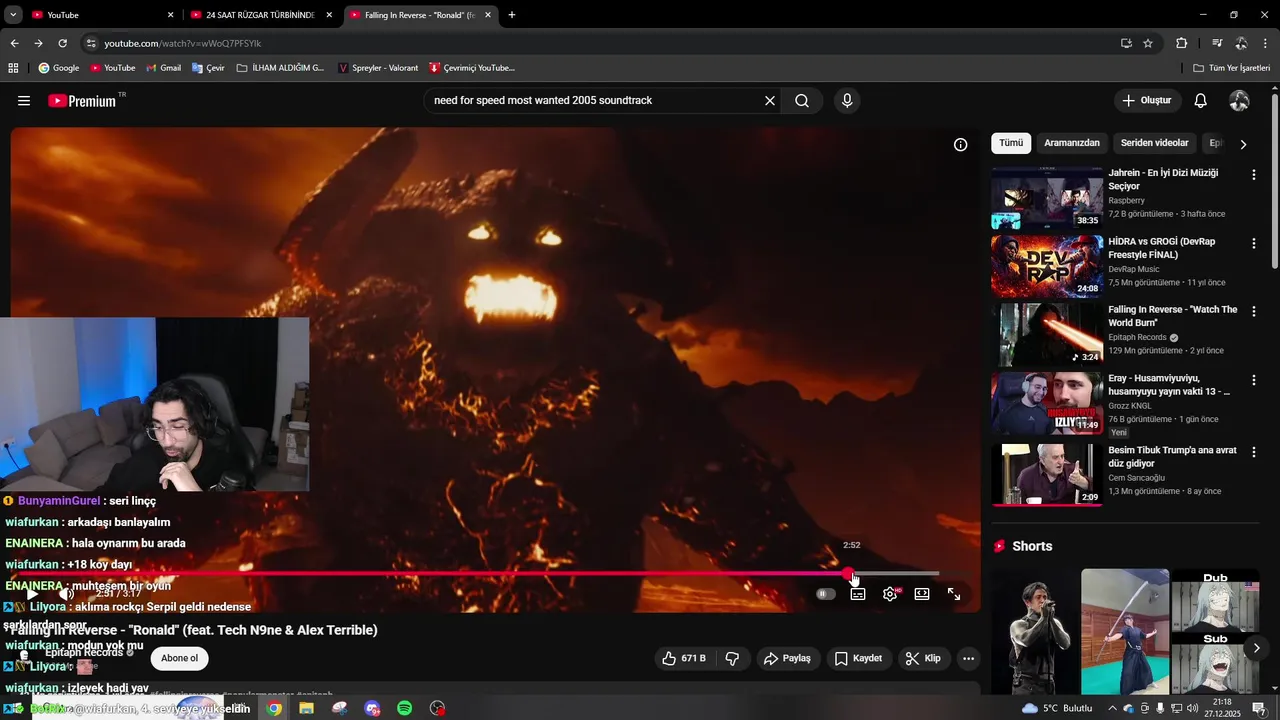
Task: Switch to 24 SAAT RÜZGAR TÜRBİNİNDE tab
Action: (260, 15)
